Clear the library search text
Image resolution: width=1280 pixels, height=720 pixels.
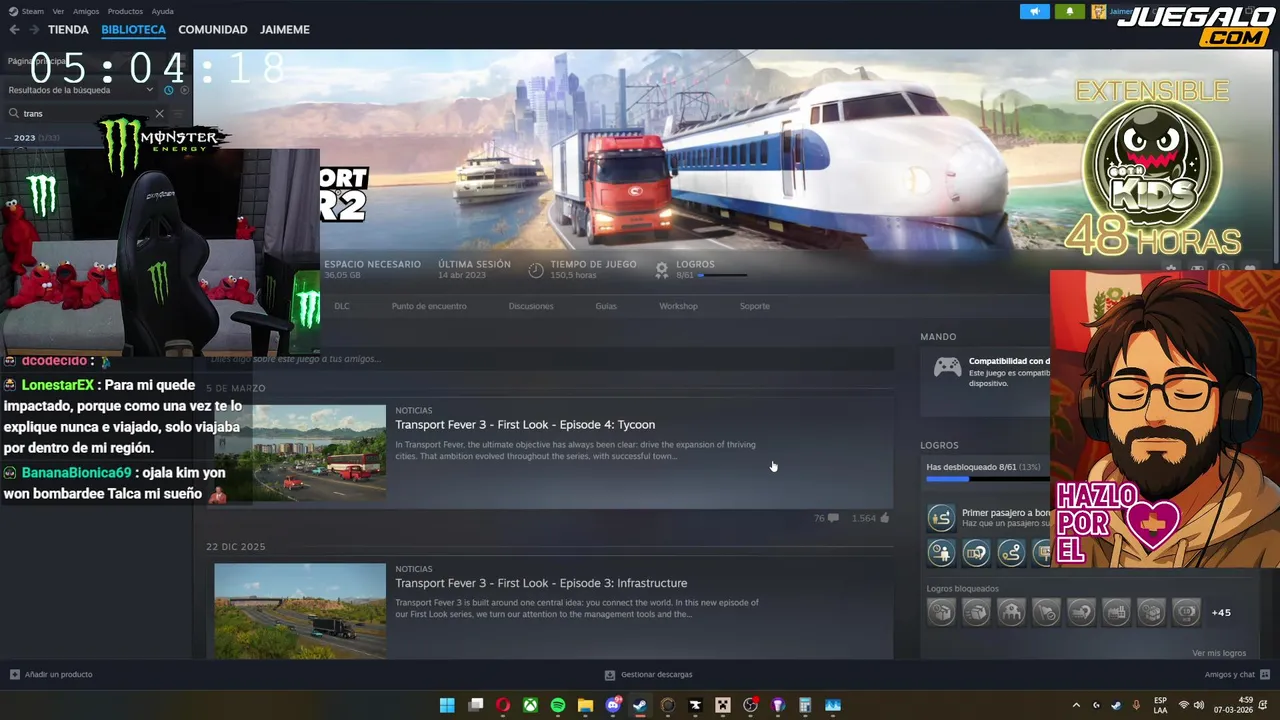click(x=159, y=114)
